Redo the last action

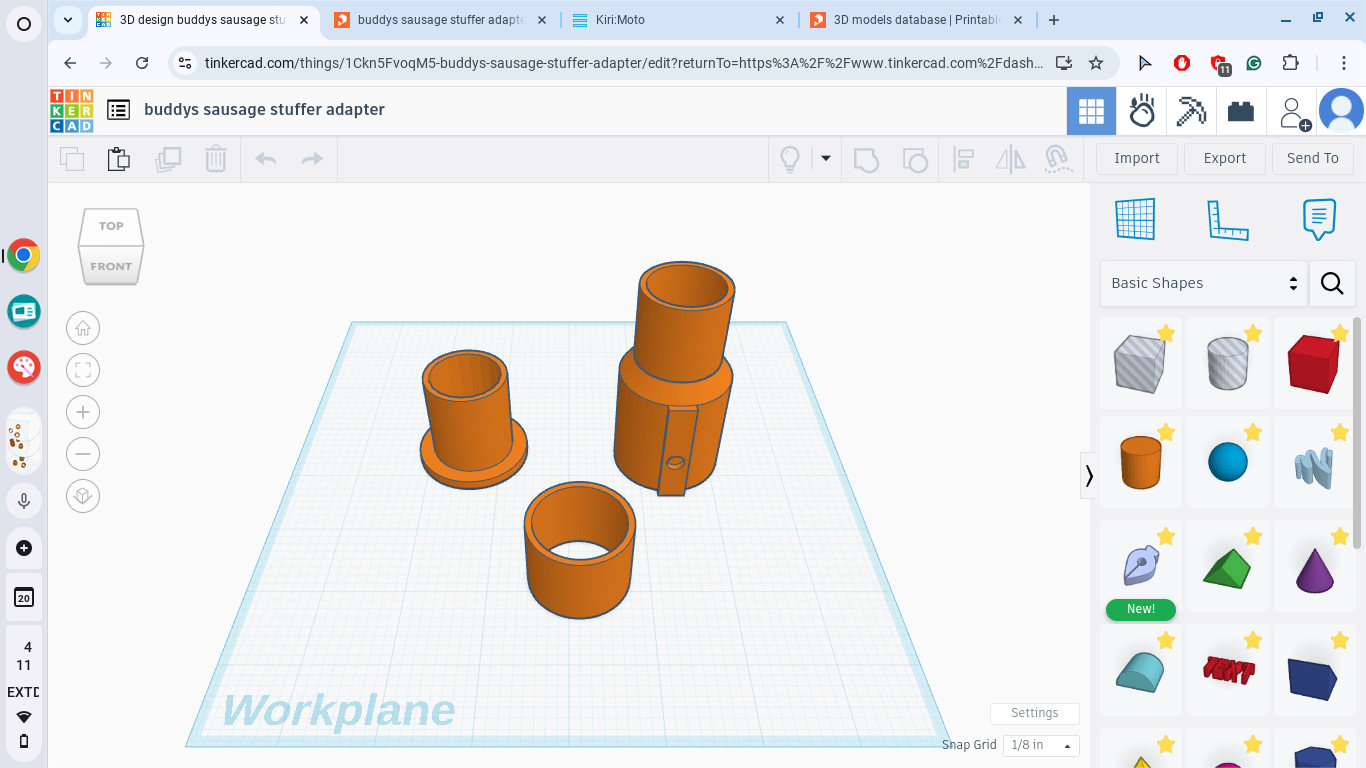[313, 159]
